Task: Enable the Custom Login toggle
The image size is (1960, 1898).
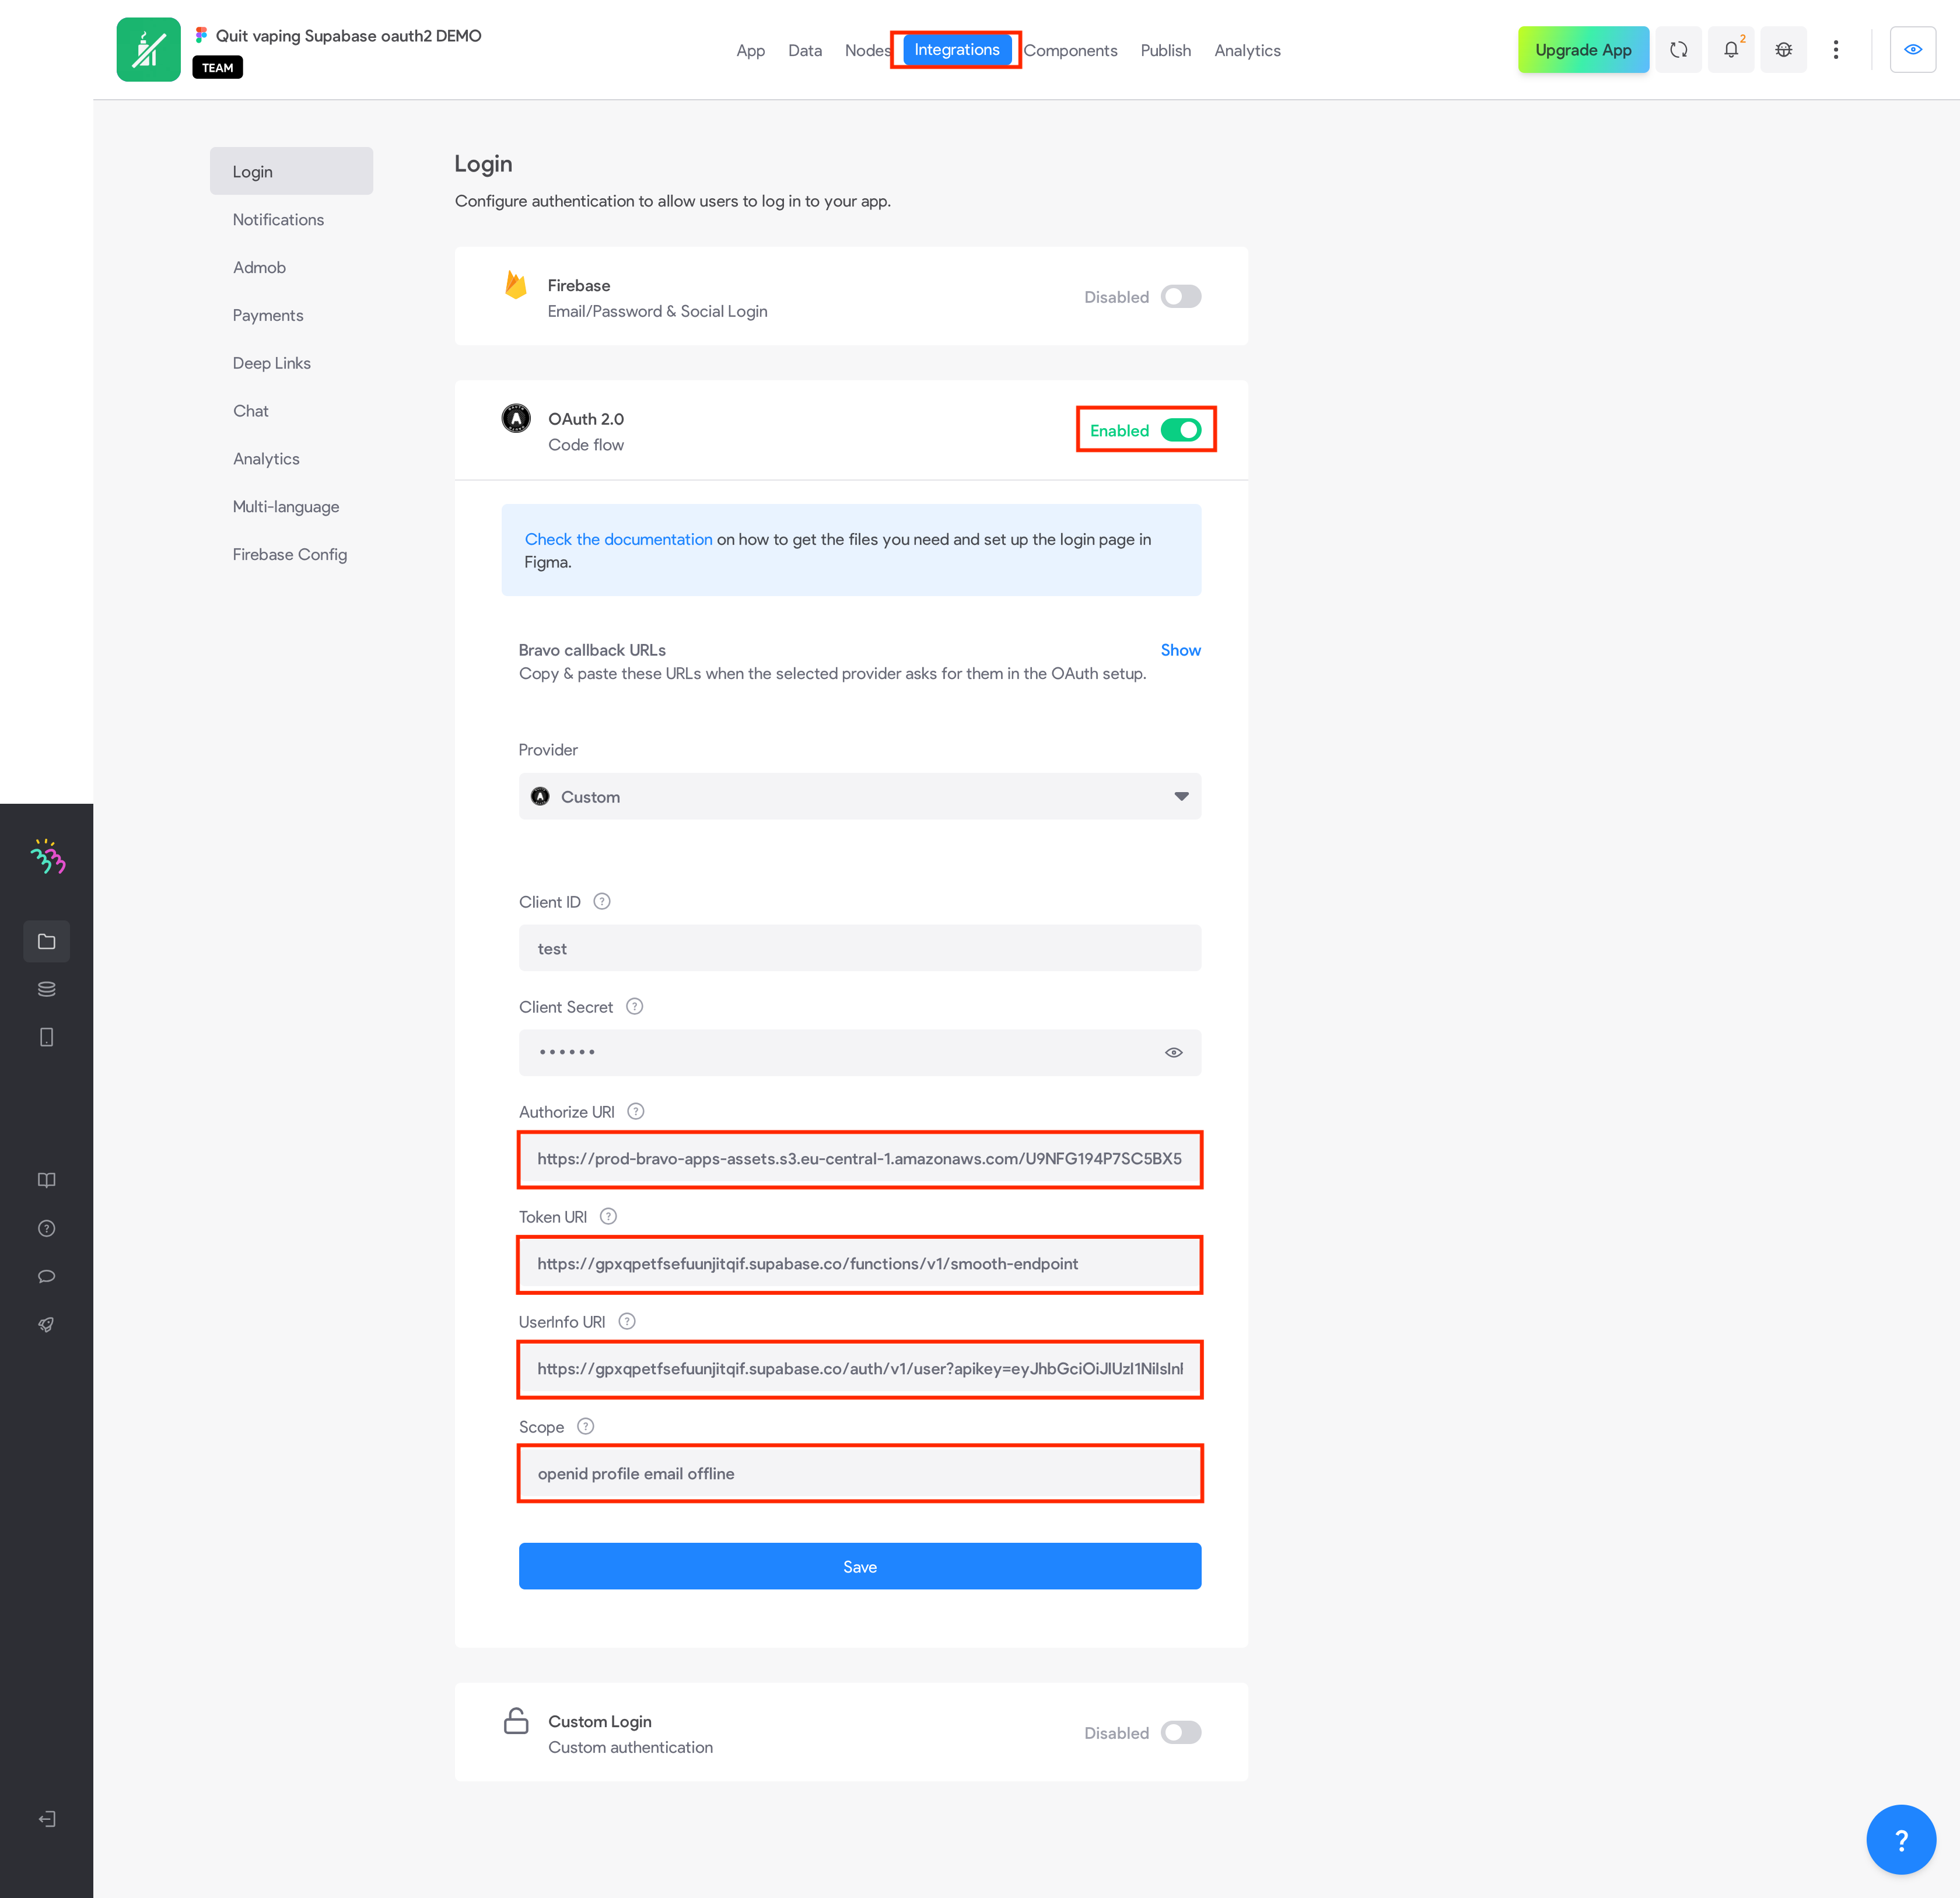Action: coord(1181,1732)
